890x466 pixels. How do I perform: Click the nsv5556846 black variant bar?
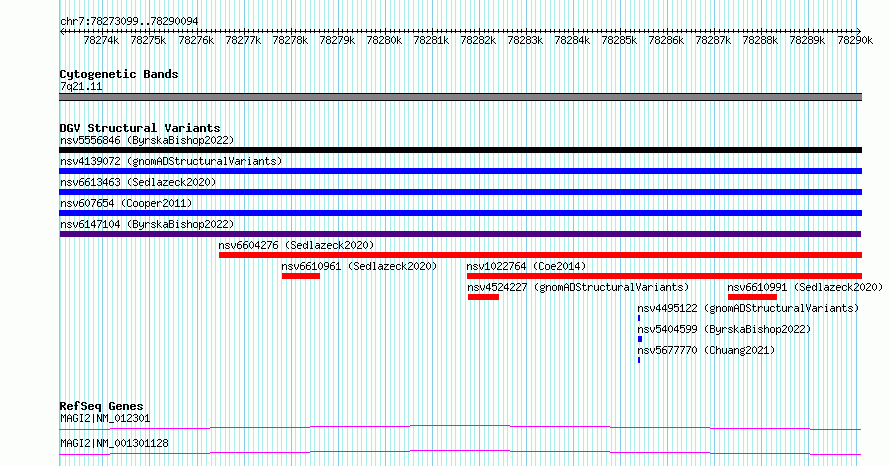click(x=460, y=150)
